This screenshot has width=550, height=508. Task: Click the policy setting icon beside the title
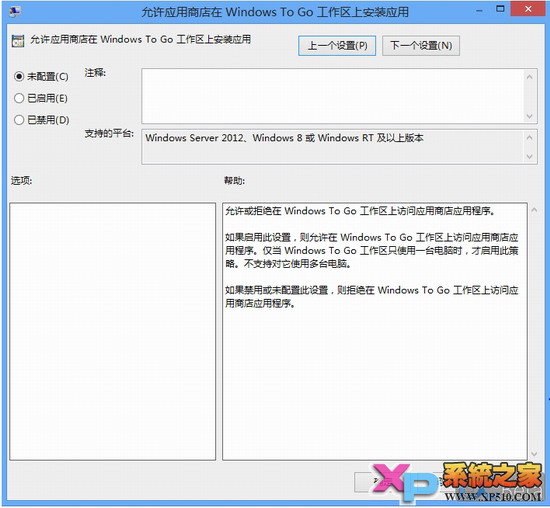coord(18,41)
